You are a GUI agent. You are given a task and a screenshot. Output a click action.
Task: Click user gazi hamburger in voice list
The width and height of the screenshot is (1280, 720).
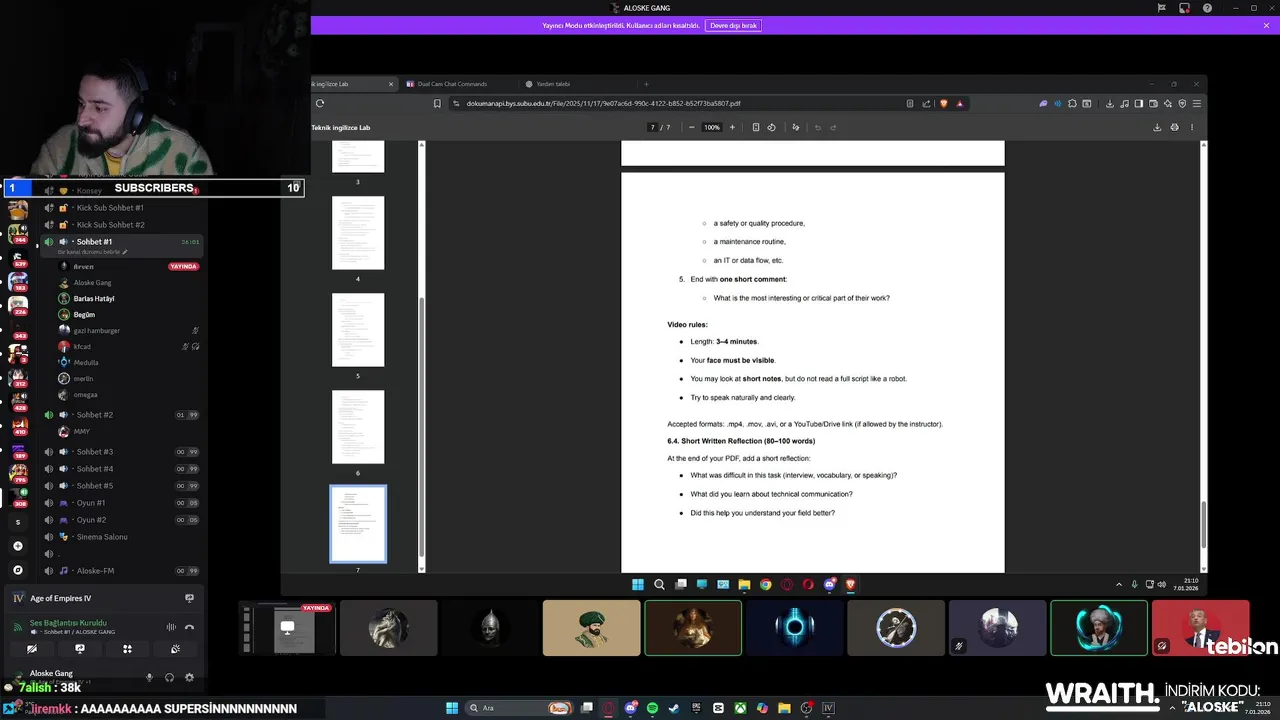pos(96,331)
